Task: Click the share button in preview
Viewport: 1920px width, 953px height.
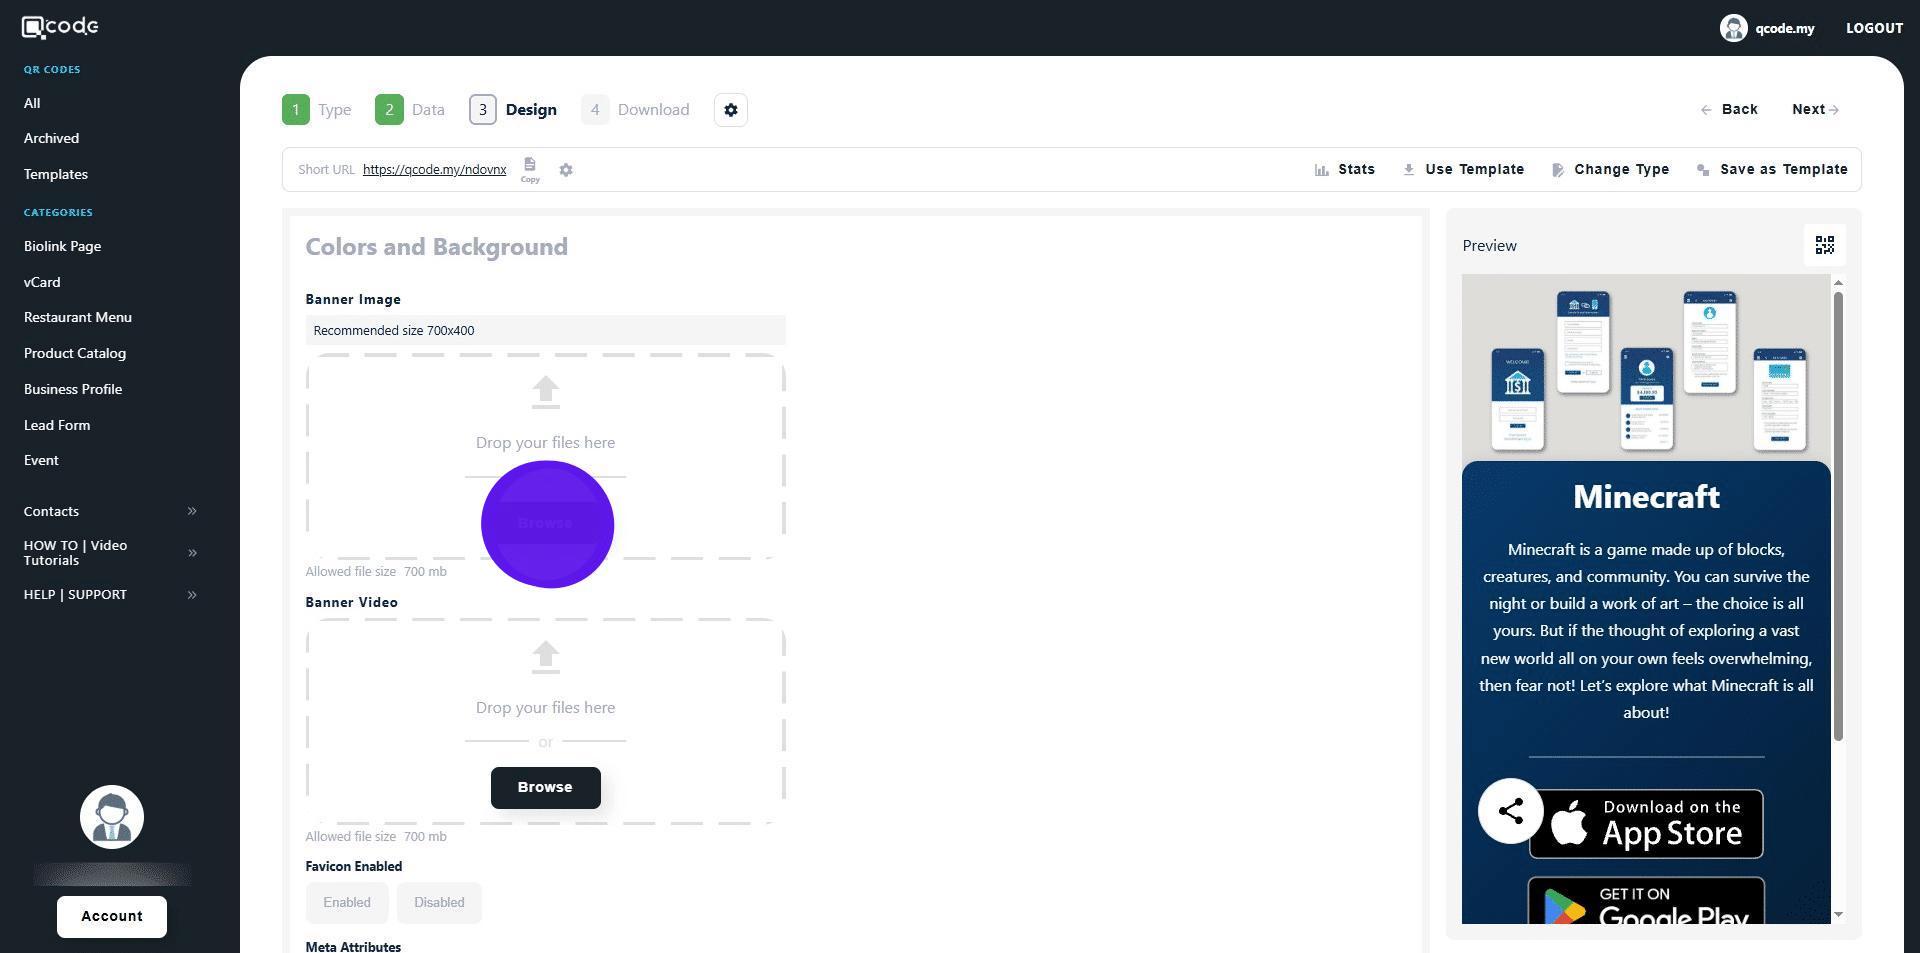Action: [x=1511, y=811]
